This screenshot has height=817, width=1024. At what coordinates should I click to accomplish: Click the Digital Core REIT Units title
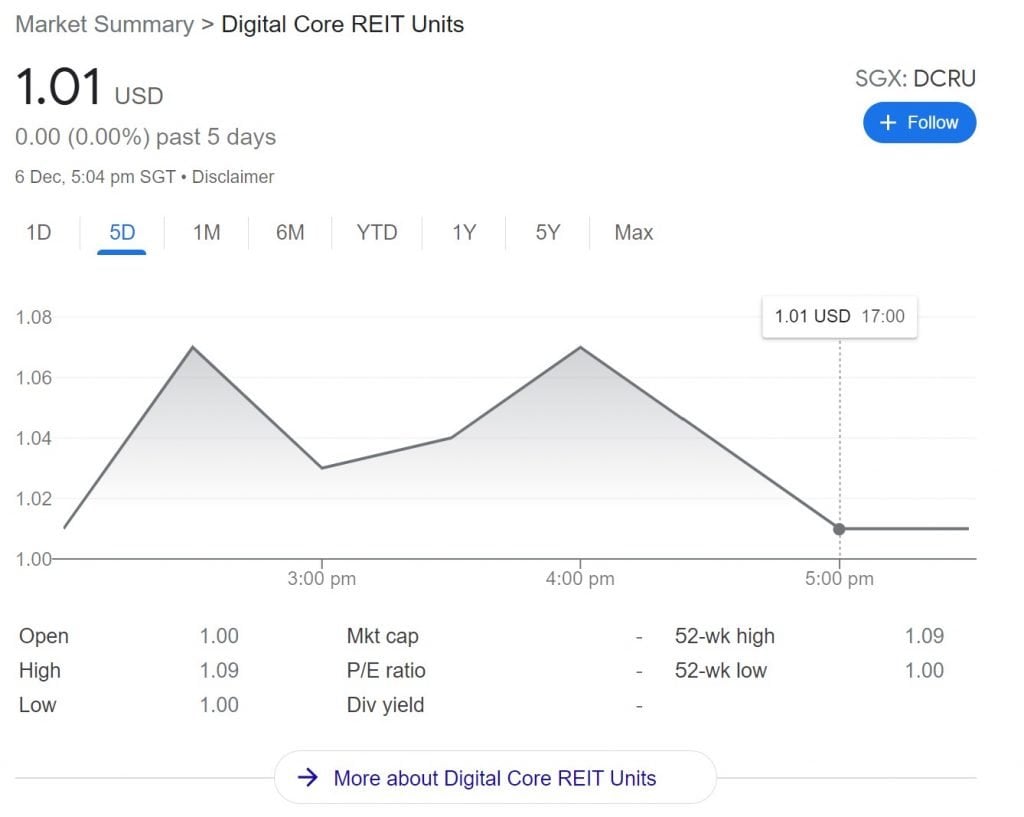click(x=343, y=25)
